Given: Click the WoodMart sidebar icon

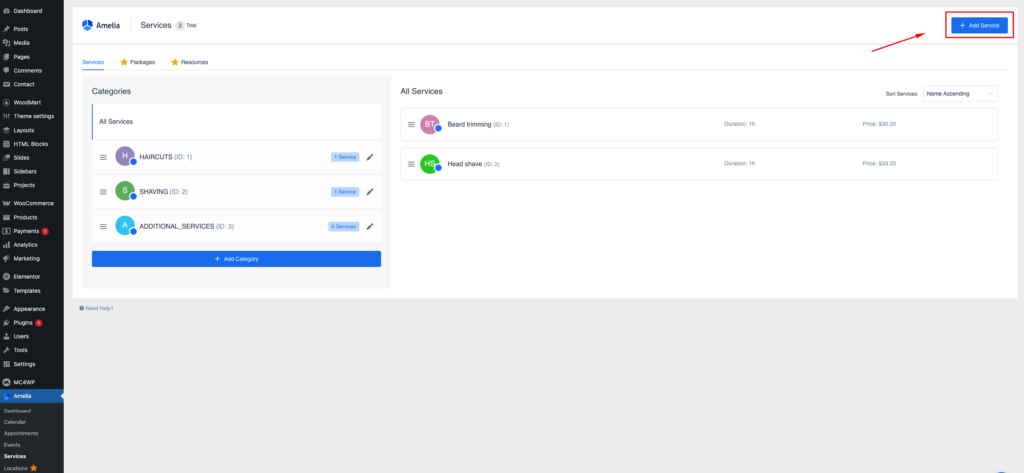Looking at the screenshot, I should click(x=7, y=102).
